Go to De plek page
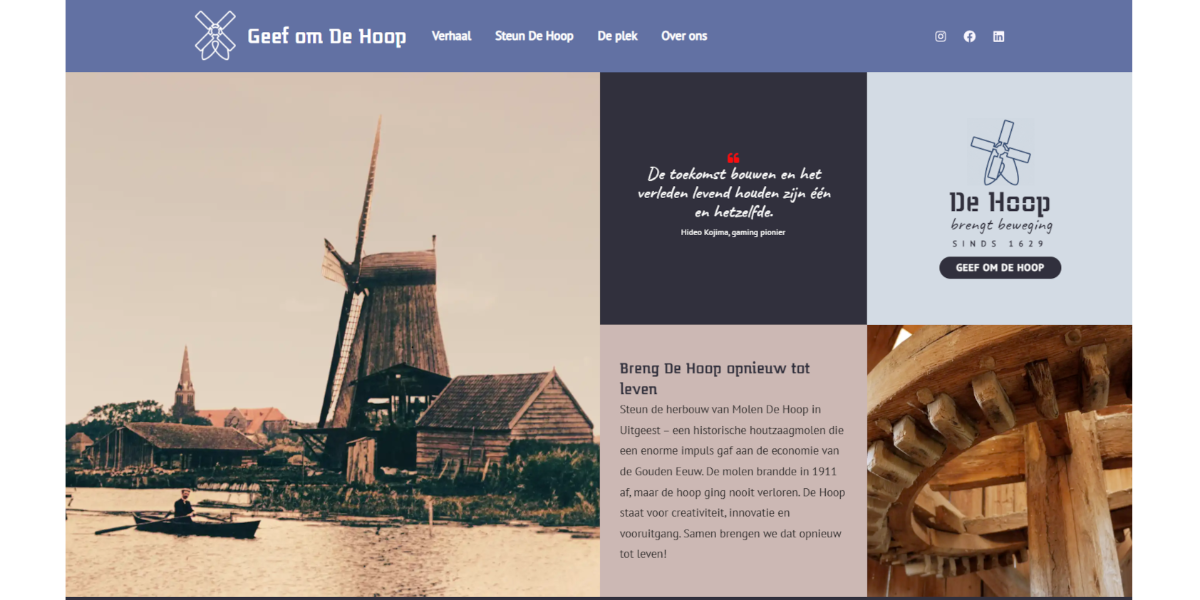Screen dimensions: 1200x600 617,36
